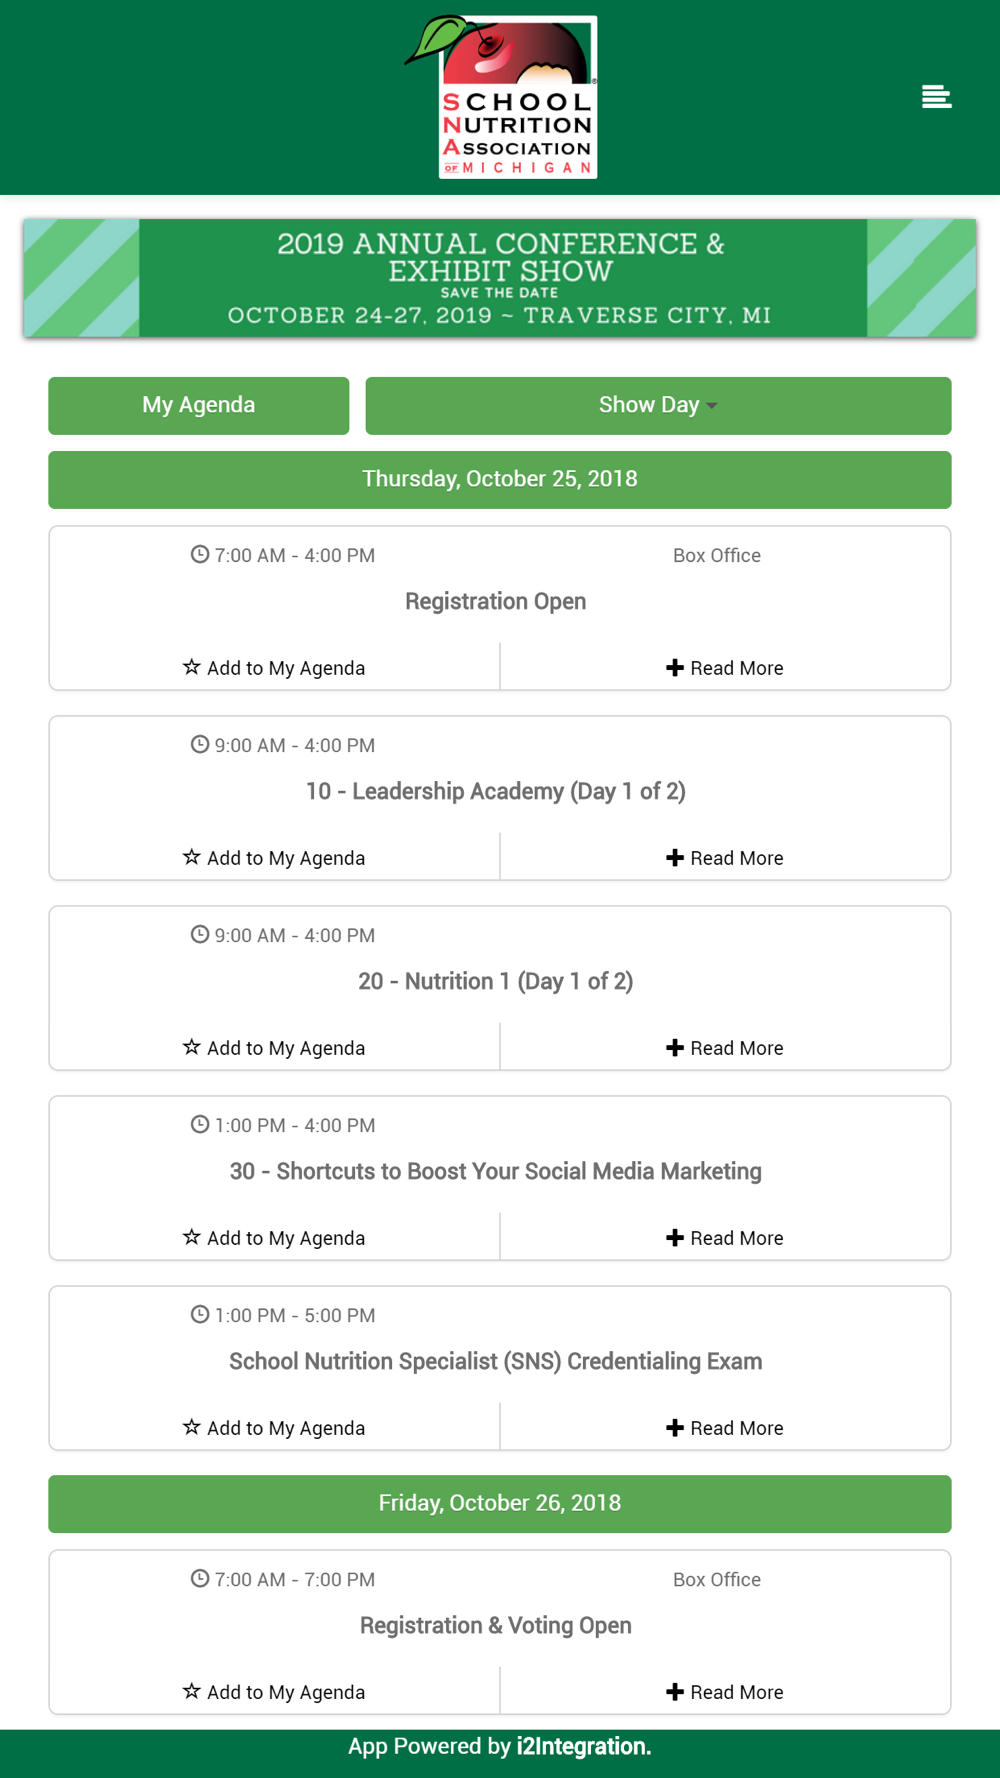The width and height of the screenshot is (1000, 1778).
Task: Open the My Agenda tab
Action: point(199,405)
